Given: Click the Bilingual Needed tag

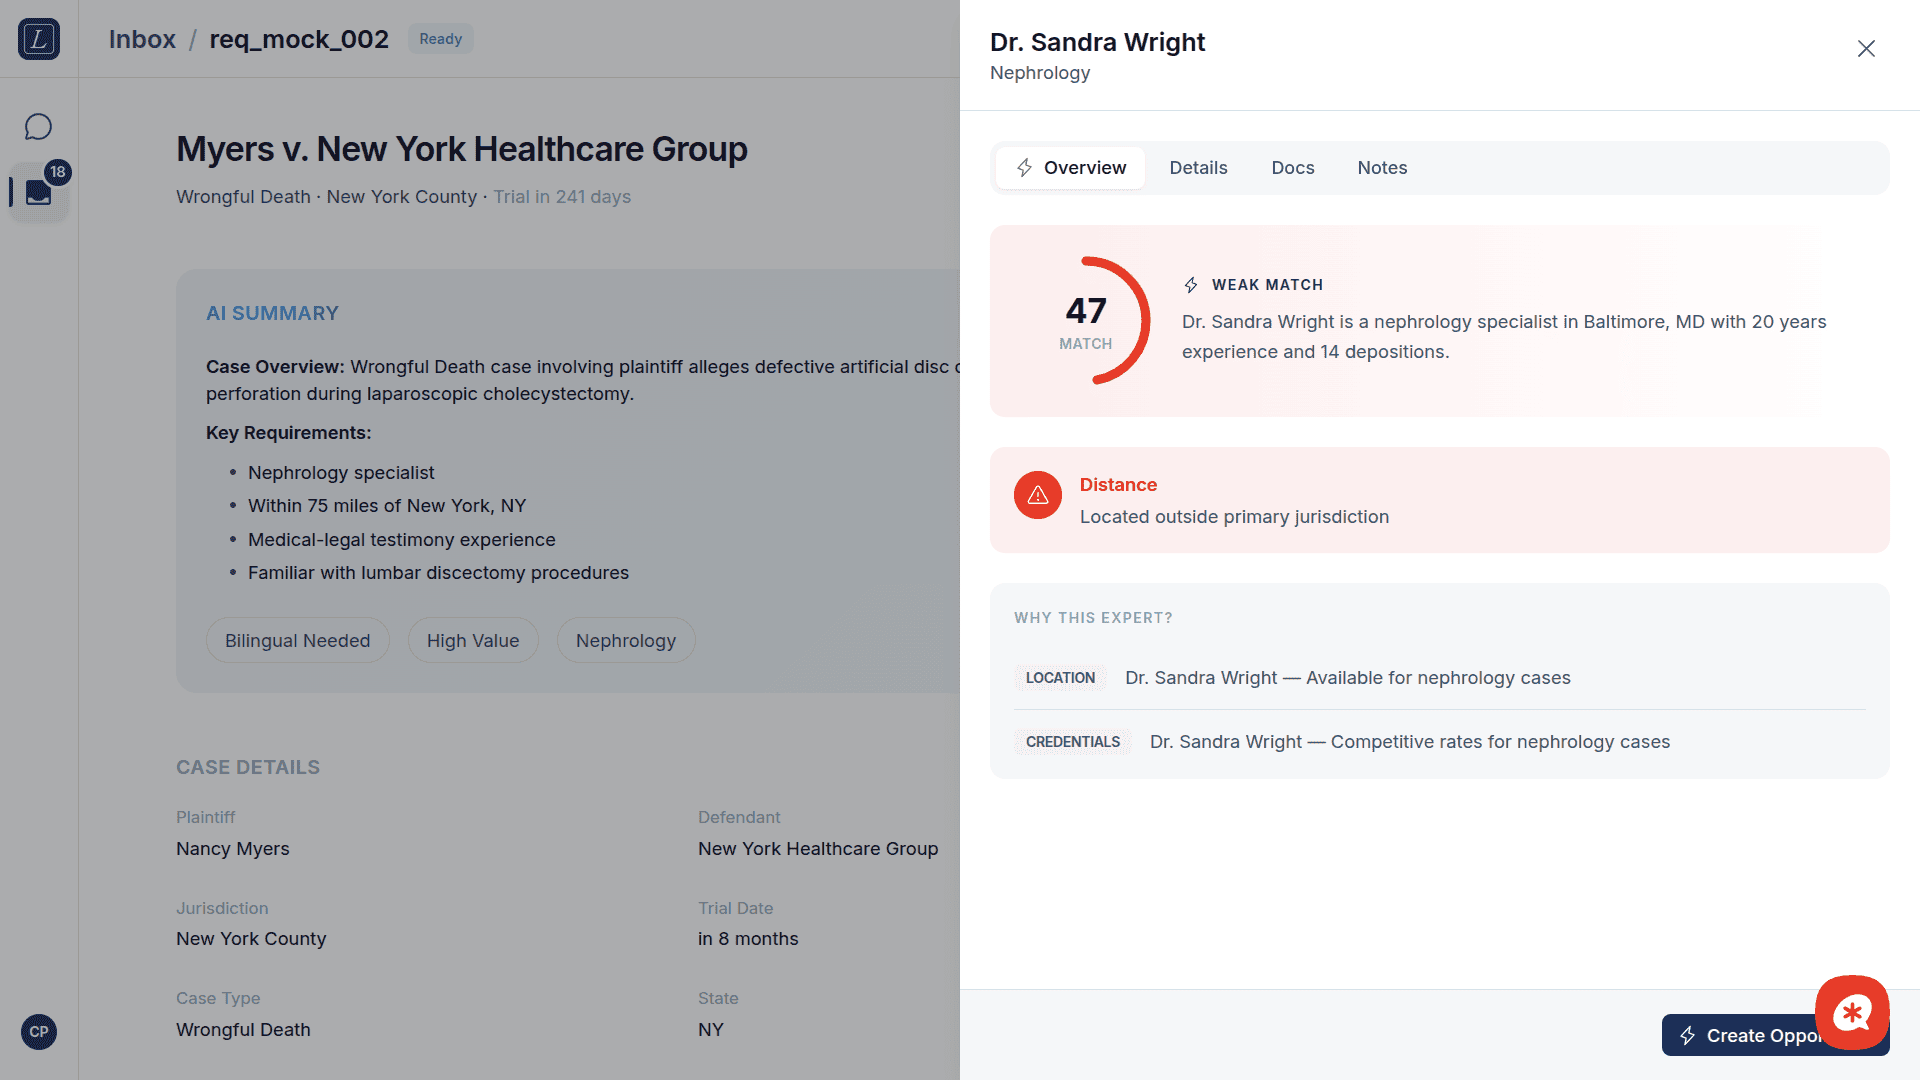Looking at the screenshot, I should pos(297,640).
